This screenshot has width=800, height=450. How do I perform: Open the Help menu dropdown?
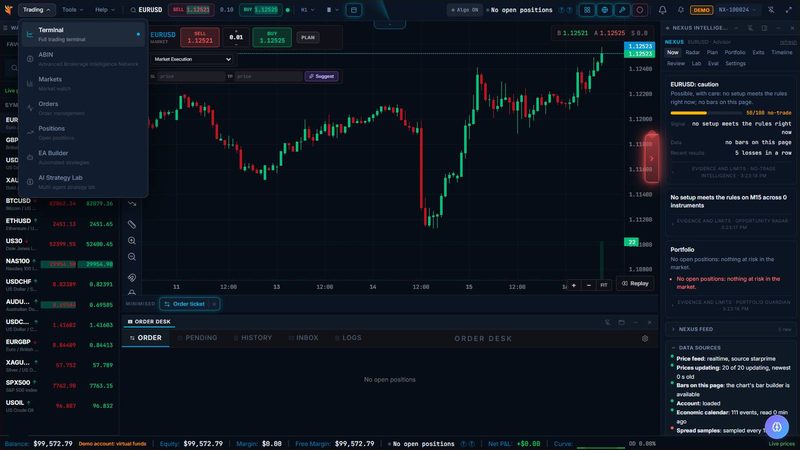(105, 10)
